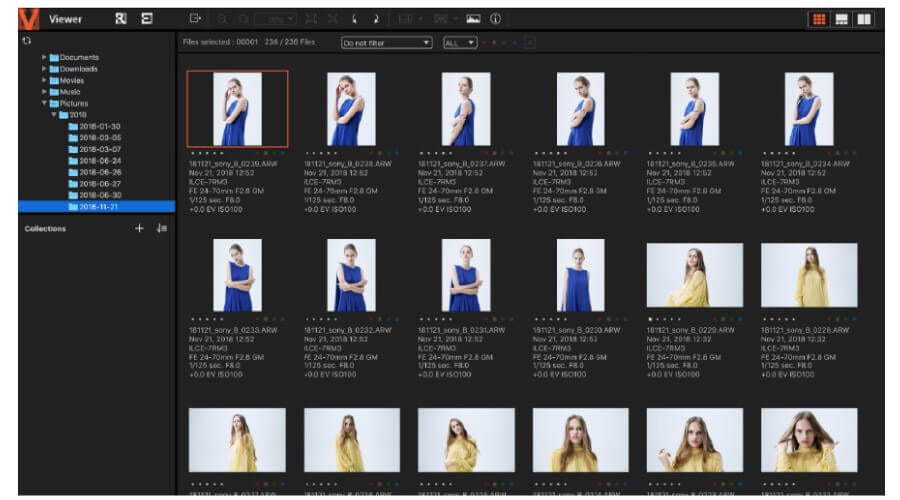Filter by red color label
Viewport: 900px width, 500px height.
484,42
